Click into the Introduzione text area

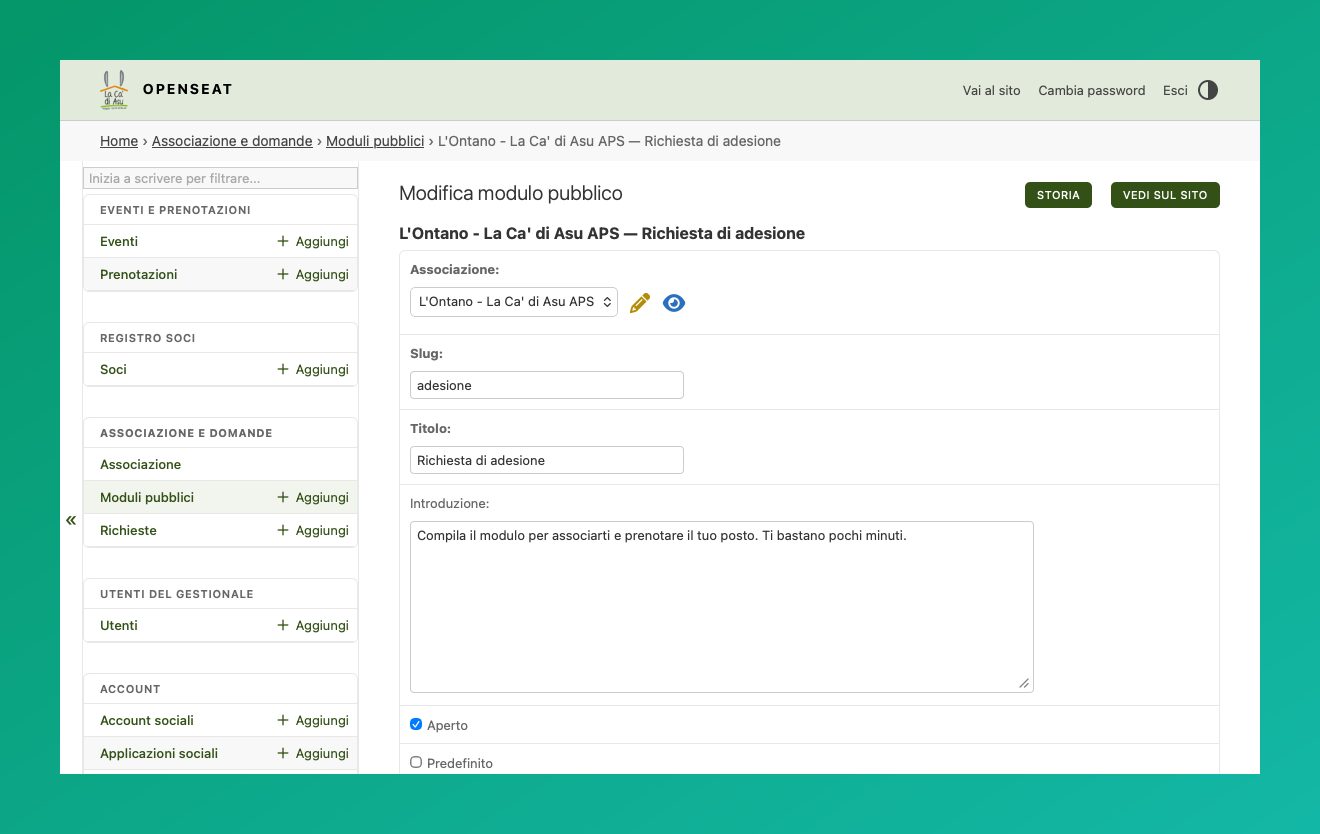(x=722, y=607)
